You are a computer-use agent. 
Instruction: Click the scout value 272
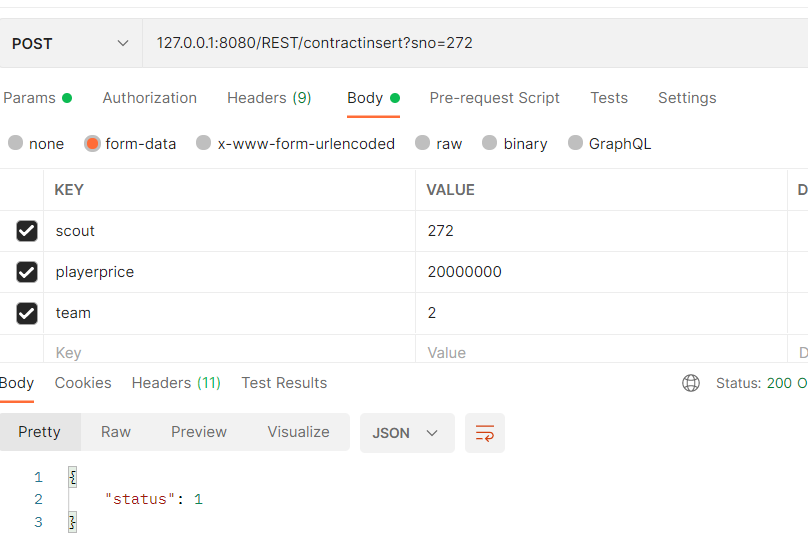tap(441, 231)
